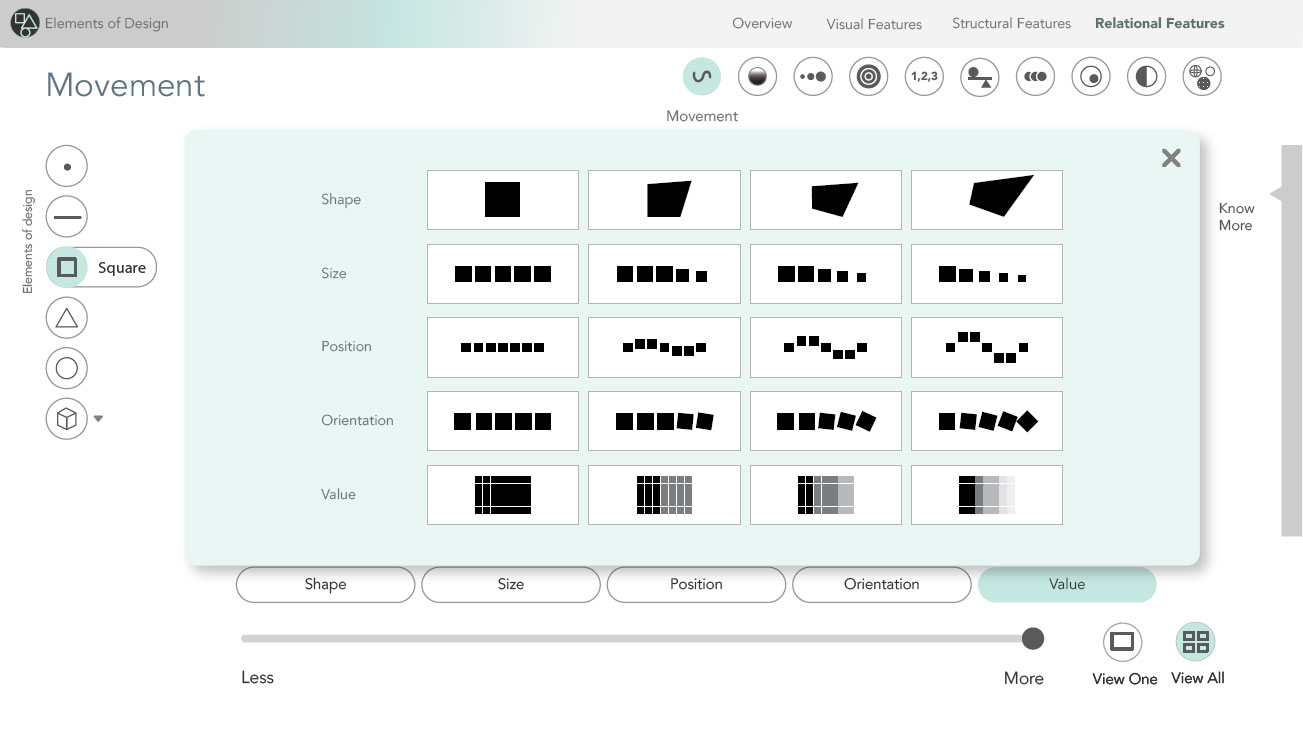
Task: Select the line element in sidebar
Action: [x=67, y=217]
